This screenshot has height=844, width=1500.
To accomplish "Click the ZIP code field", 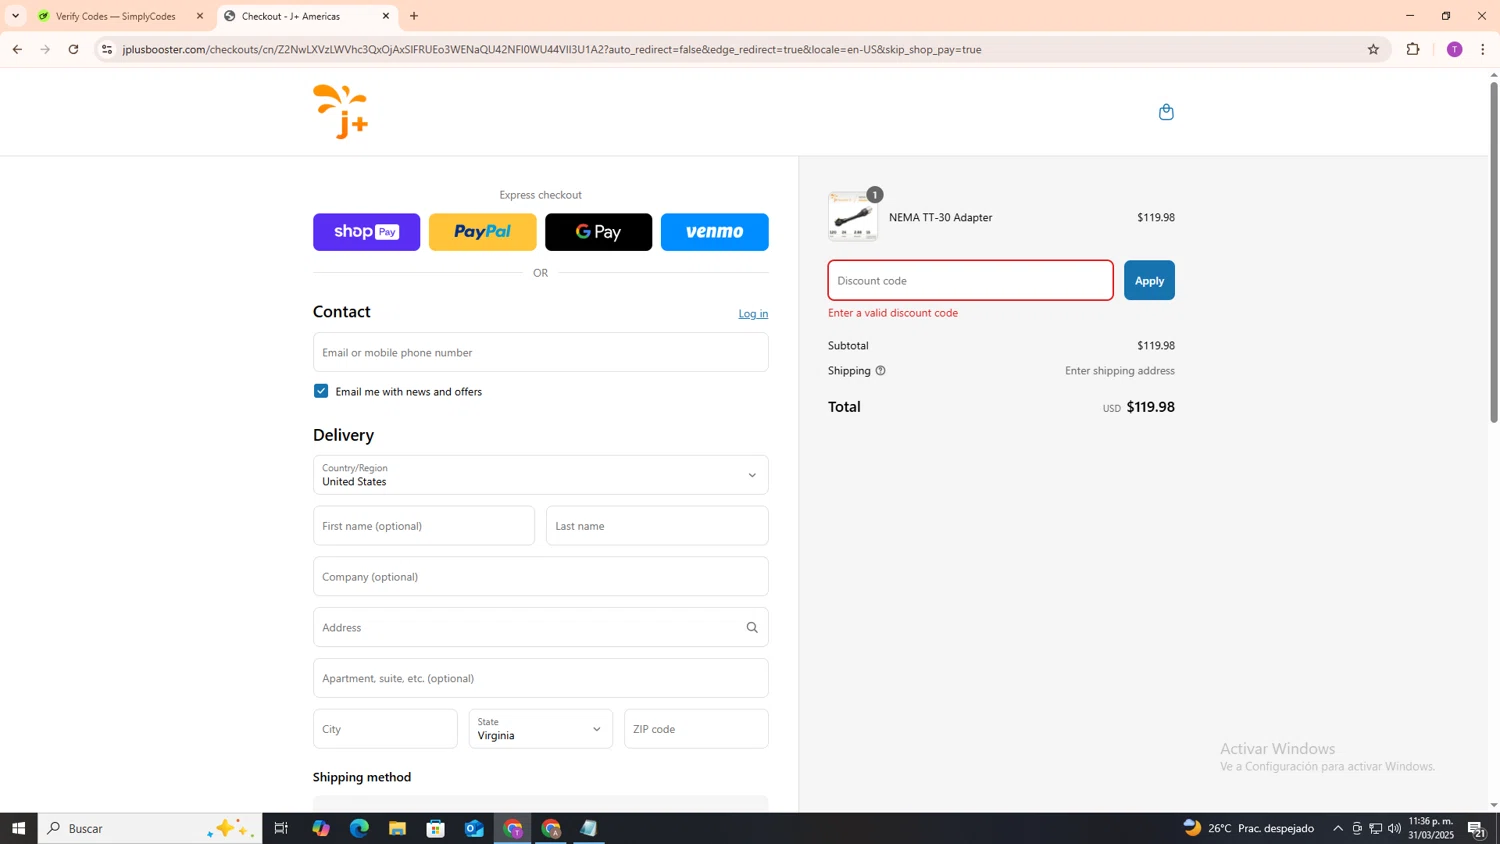I will pyautogui.click(x=696, y=729).
